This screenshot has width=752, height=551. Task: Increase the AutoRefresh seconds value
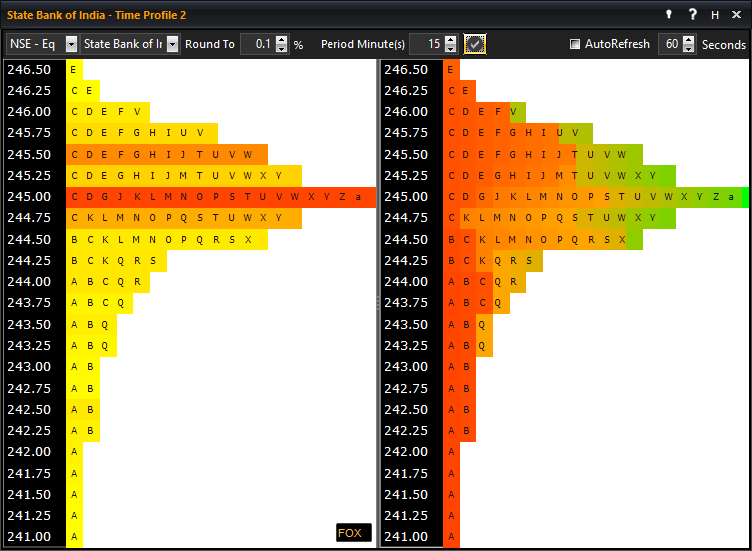(x=689, y=40)
